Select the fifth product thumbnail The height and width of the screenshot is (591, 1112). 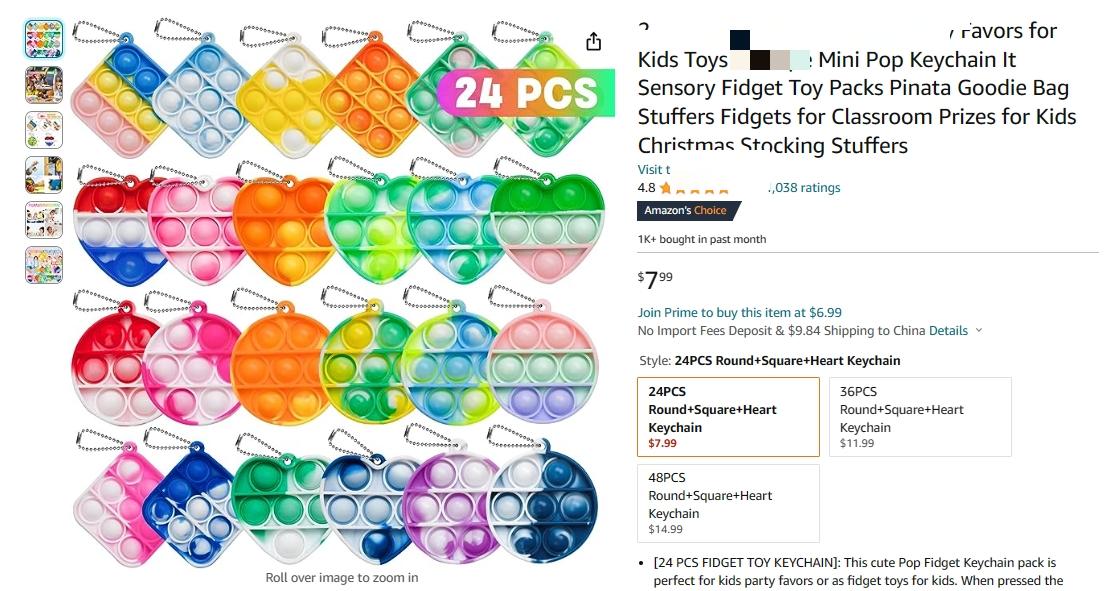click(x=44, y=220)
